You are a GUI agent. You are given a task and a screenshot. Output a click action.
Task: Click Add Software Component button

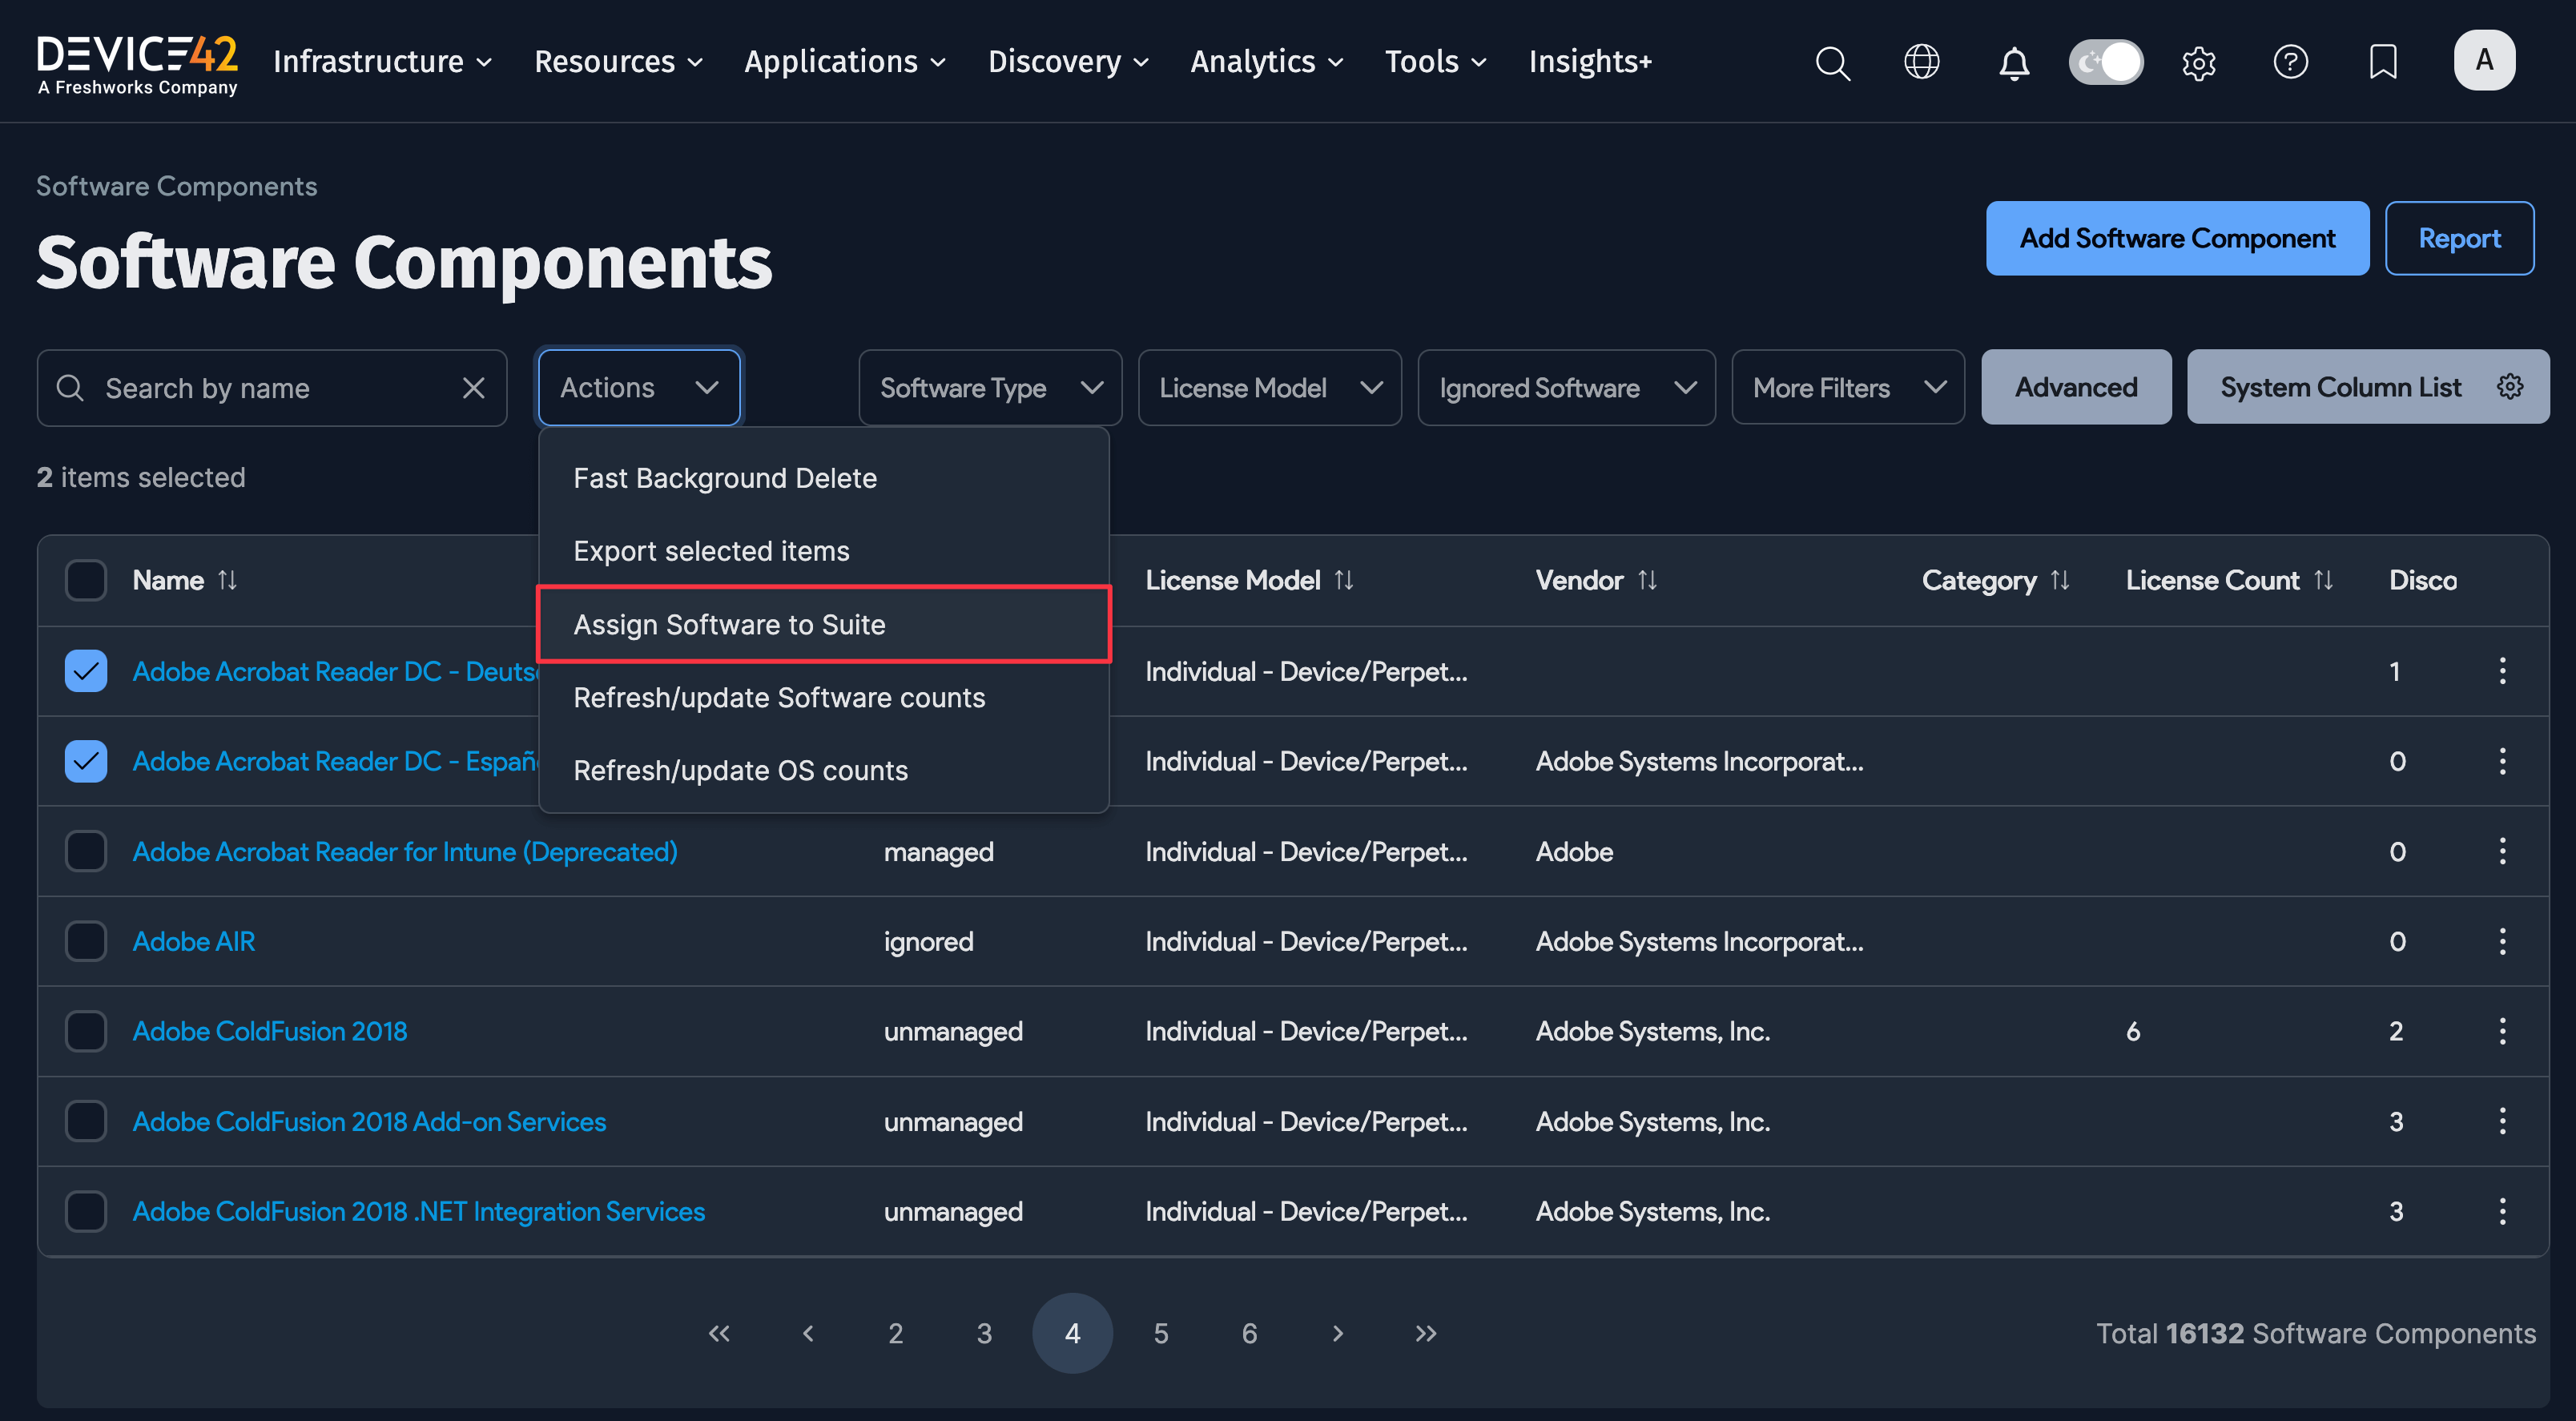point(2176,238)
